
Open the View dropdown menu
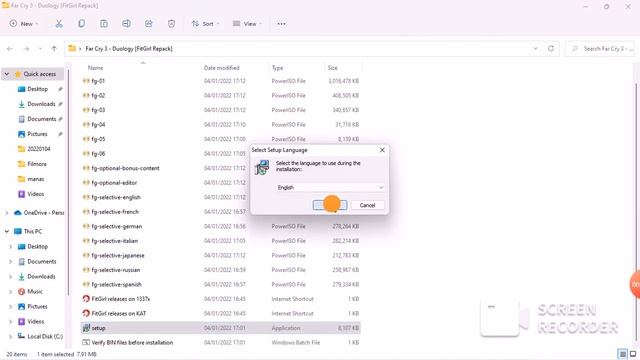tap(247, 24)
